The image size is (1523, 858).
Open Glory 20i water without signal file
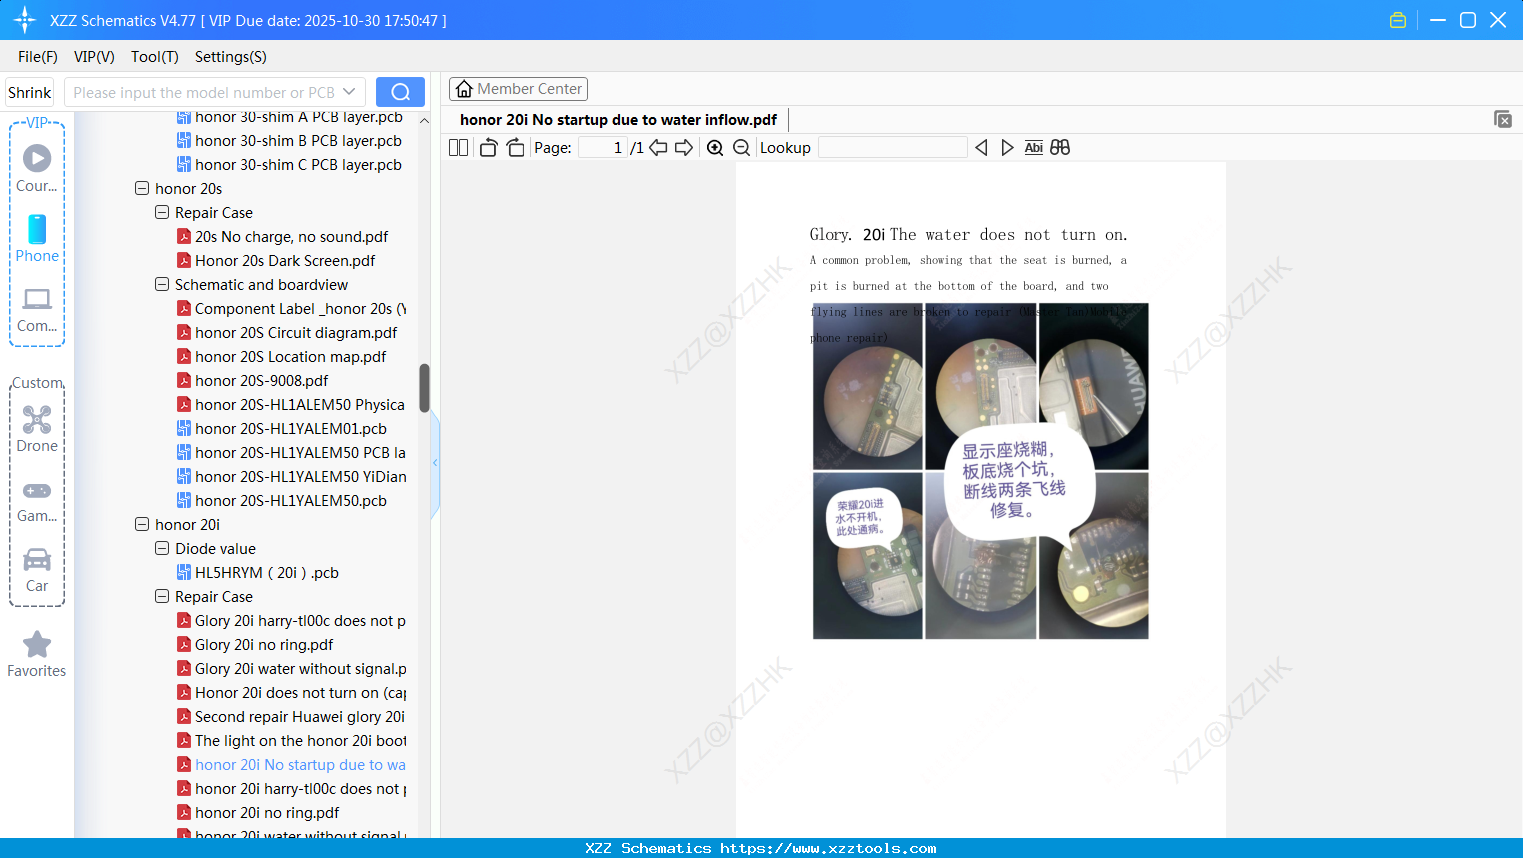[x=300, y=668]
